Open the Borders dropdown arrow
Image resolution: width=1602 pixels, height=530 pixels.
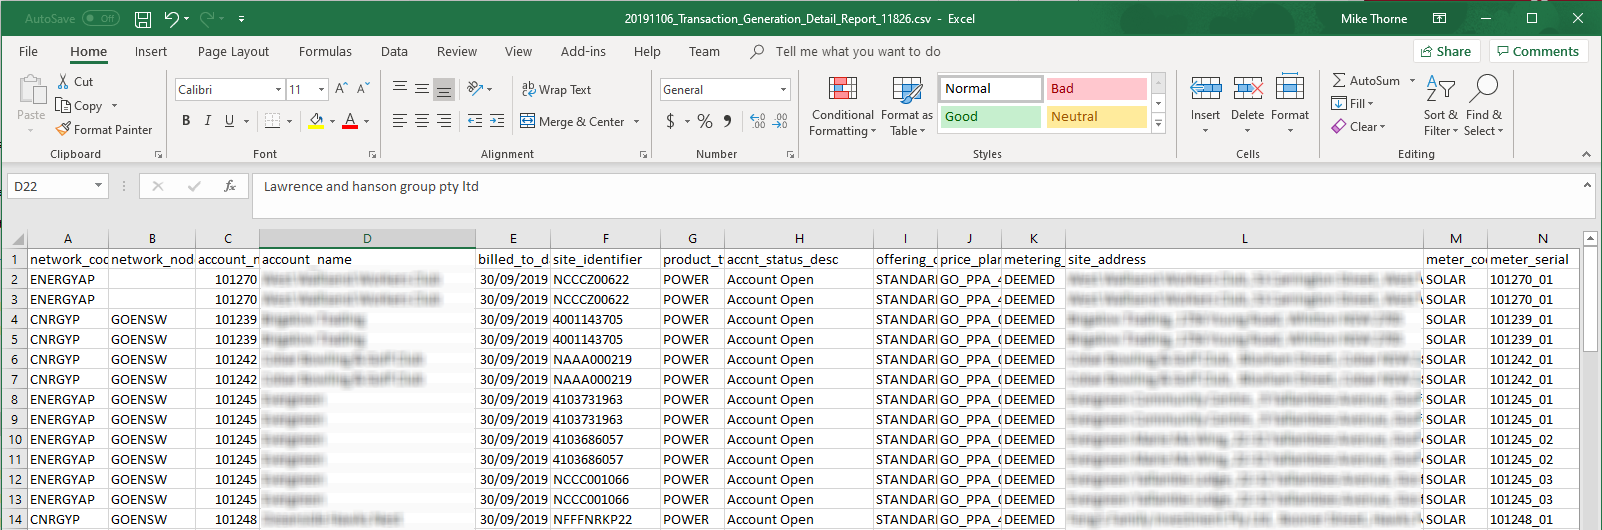(289, 121)
